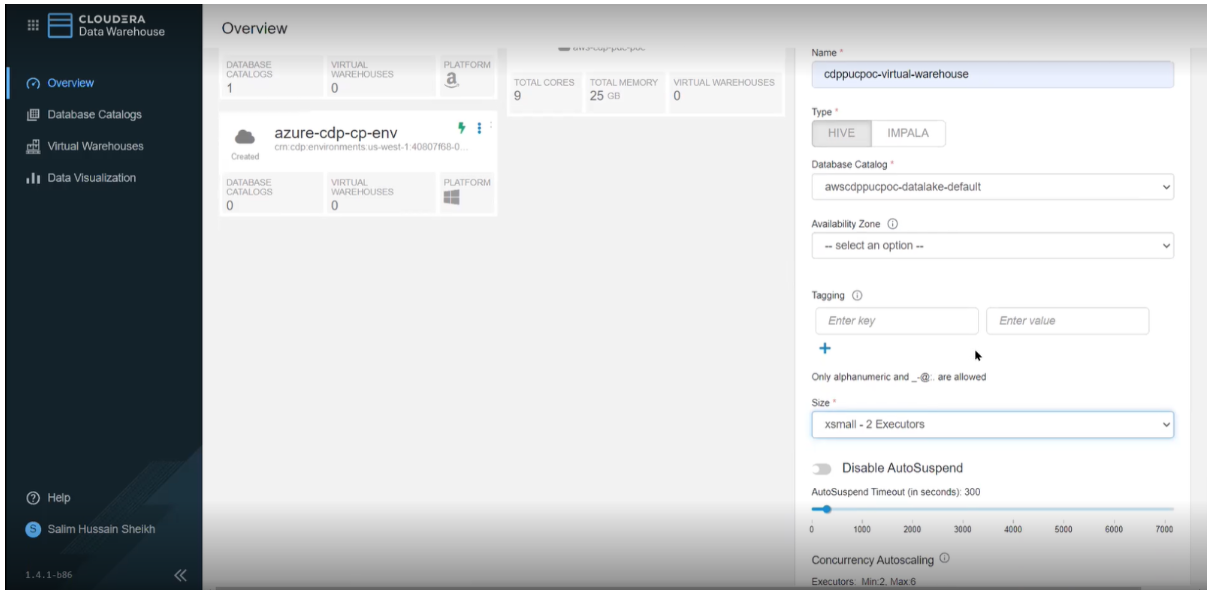Image resolution: width=1212 pixels, height=596 pixels.
Task: Click the Windows platform icon
Action: pos(451,198)
